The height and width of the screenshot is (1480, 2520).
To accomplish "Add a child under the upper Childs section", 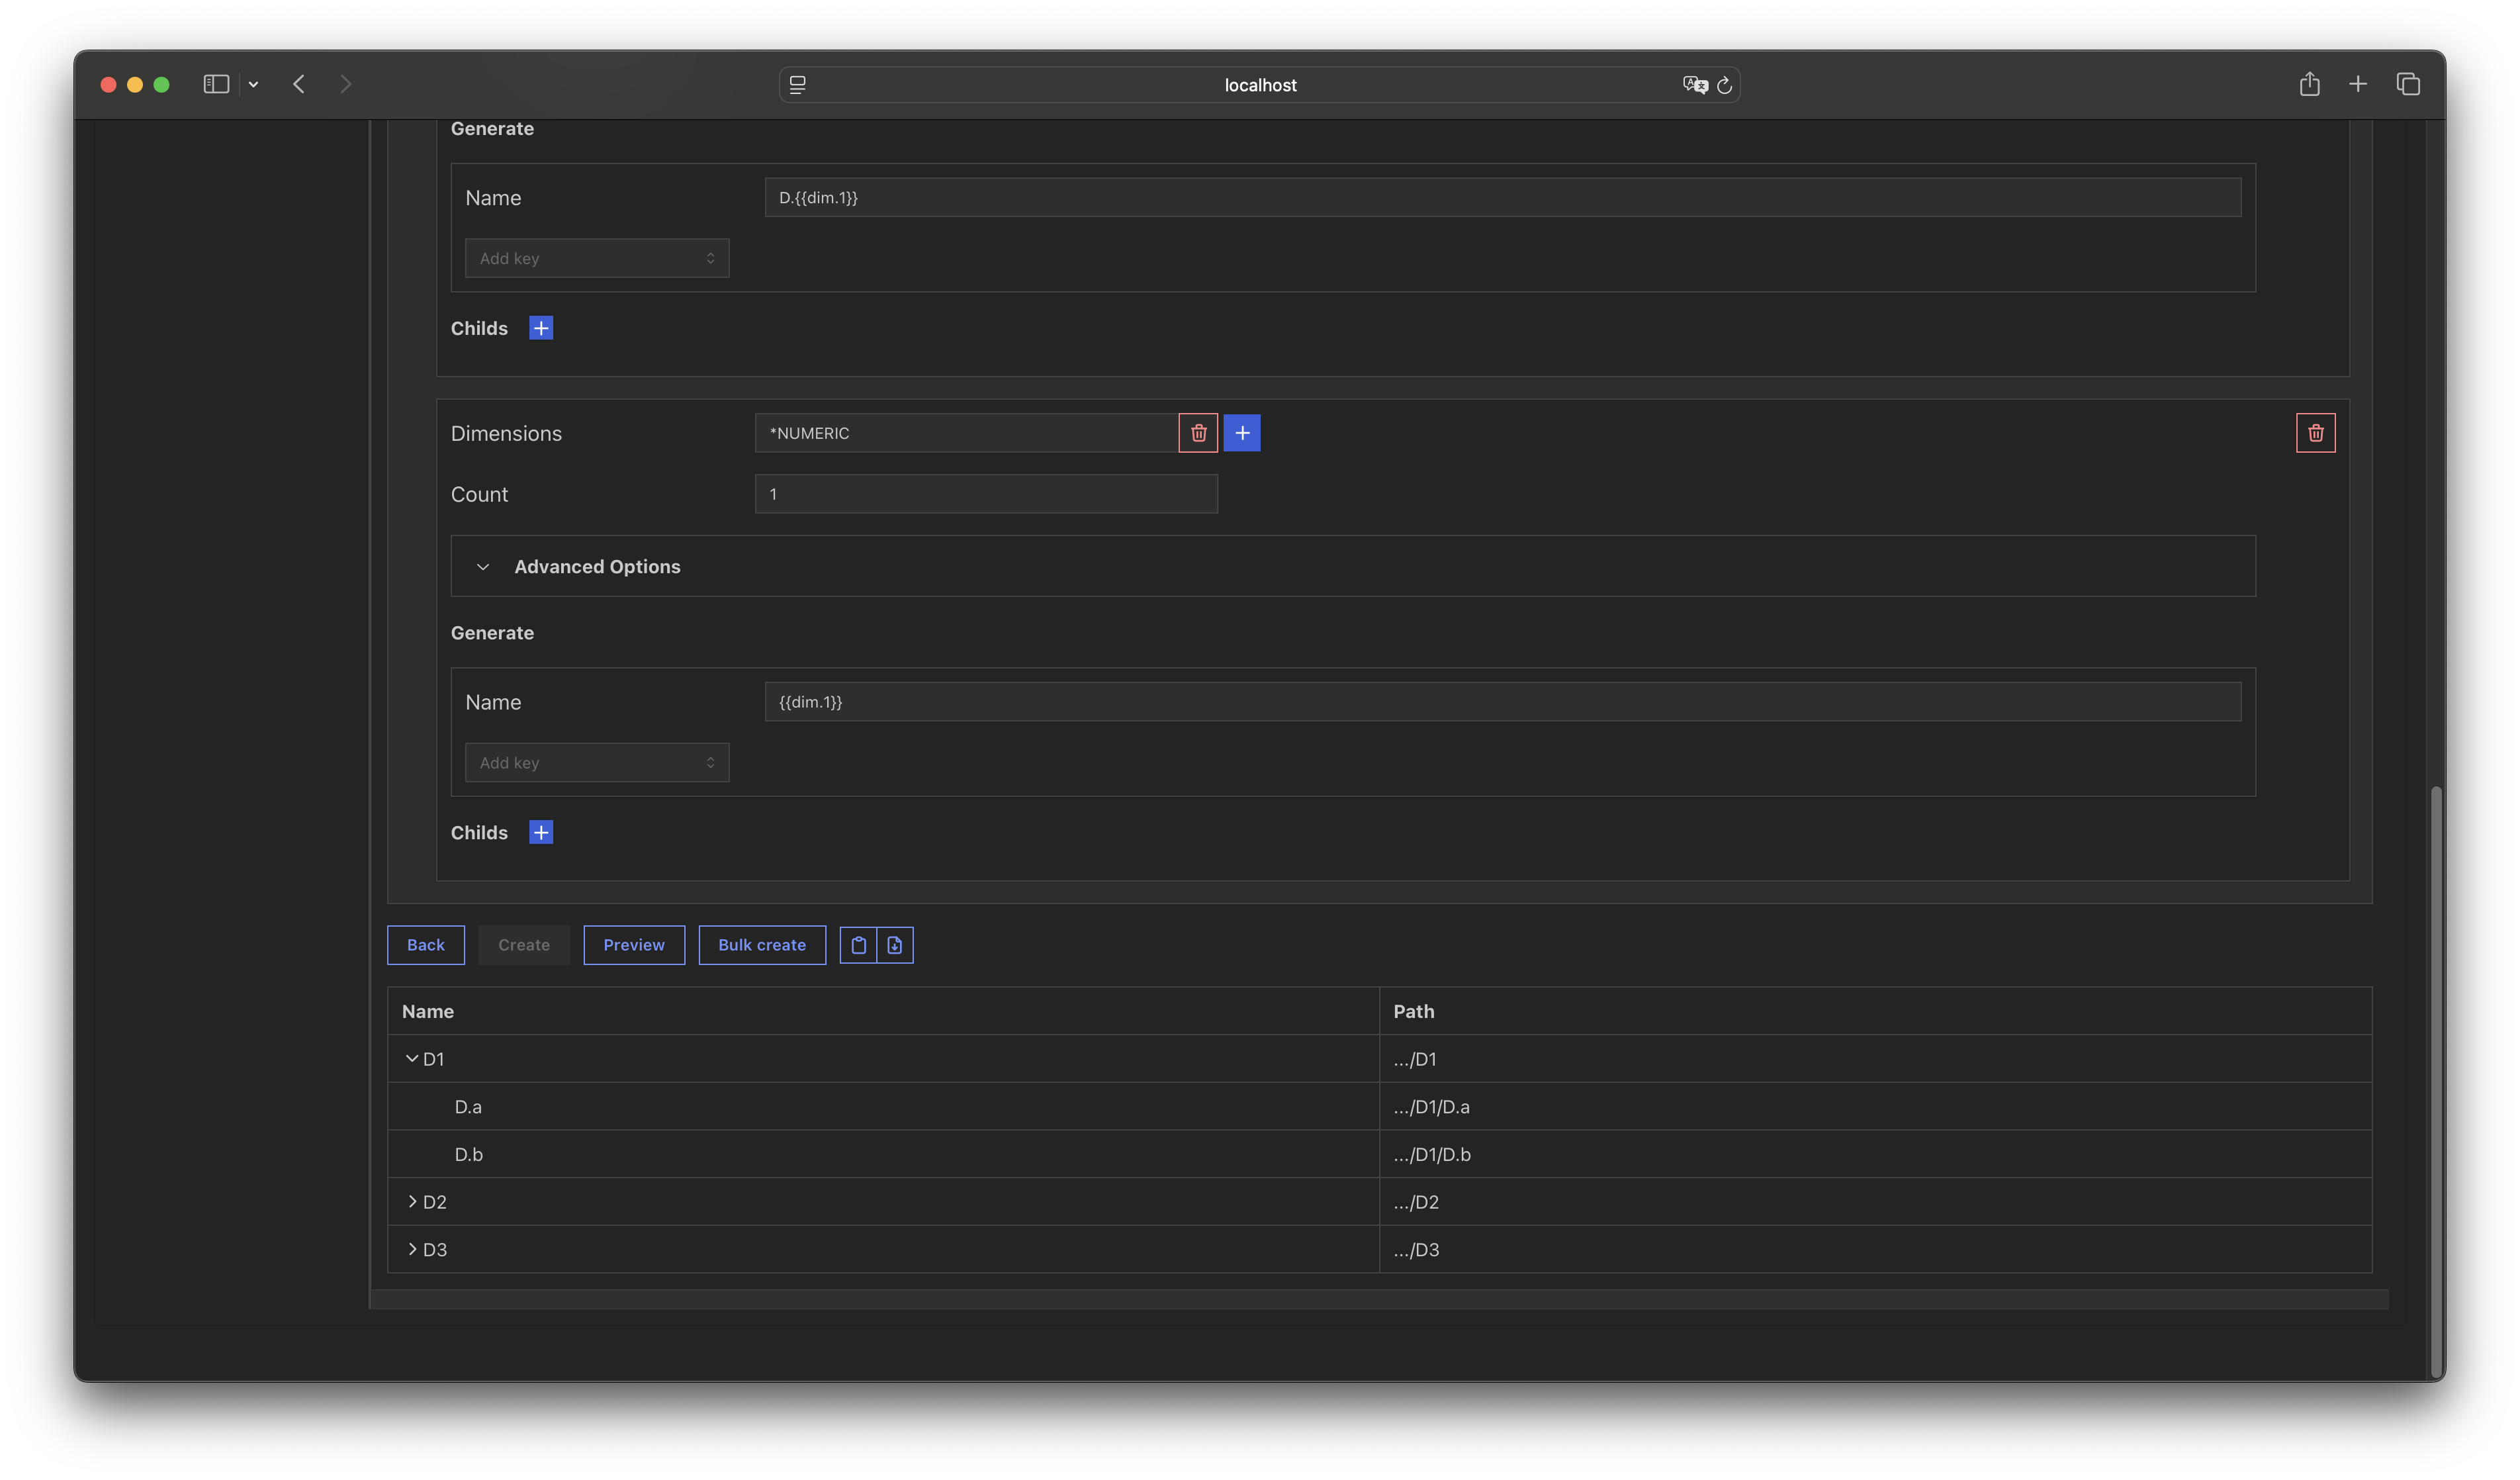I will 541,328.
